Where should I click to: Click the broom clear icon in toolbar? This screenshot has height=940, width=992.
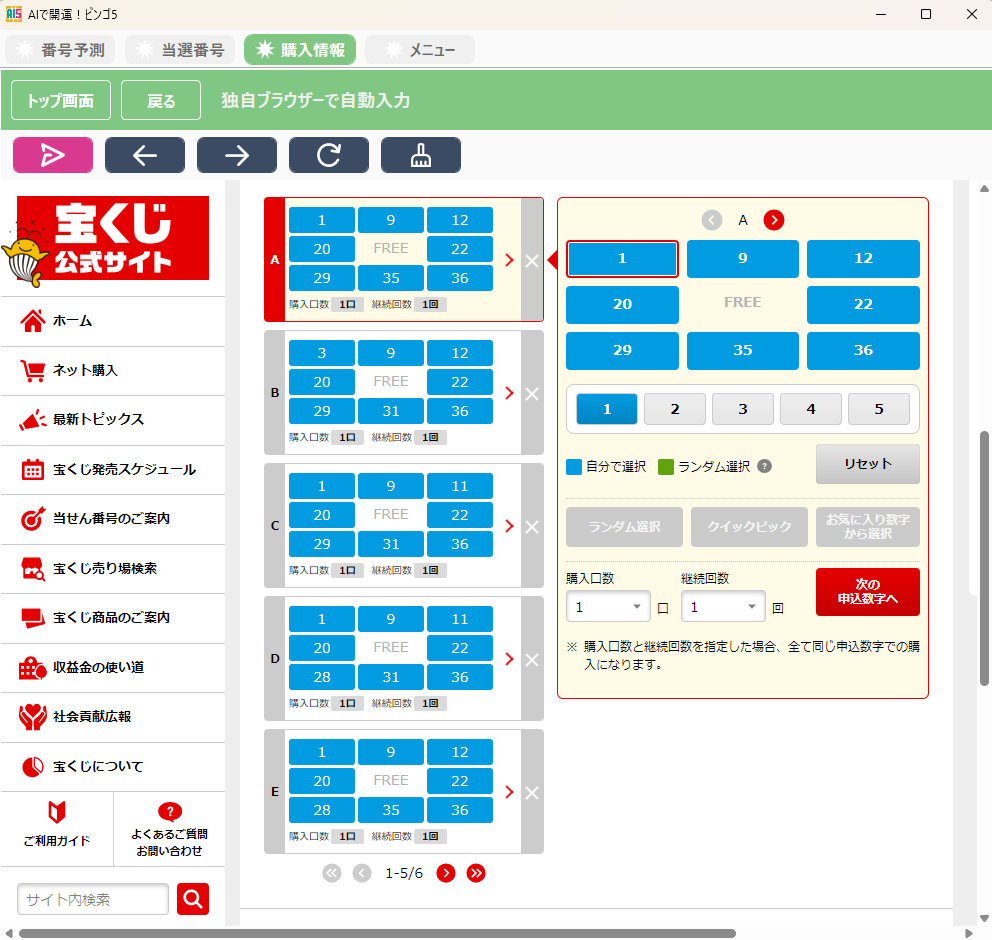pyautogui.click(x=421, y=155)
